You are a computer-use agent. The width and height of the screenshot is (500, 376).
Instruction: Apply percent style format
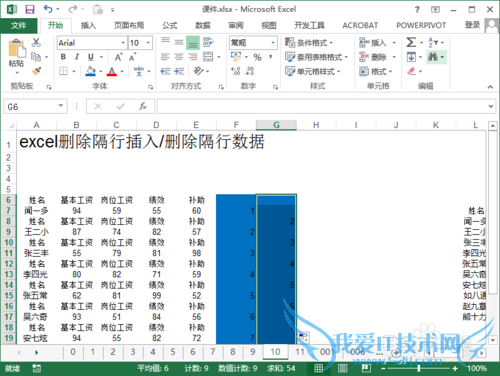(257, 57)
